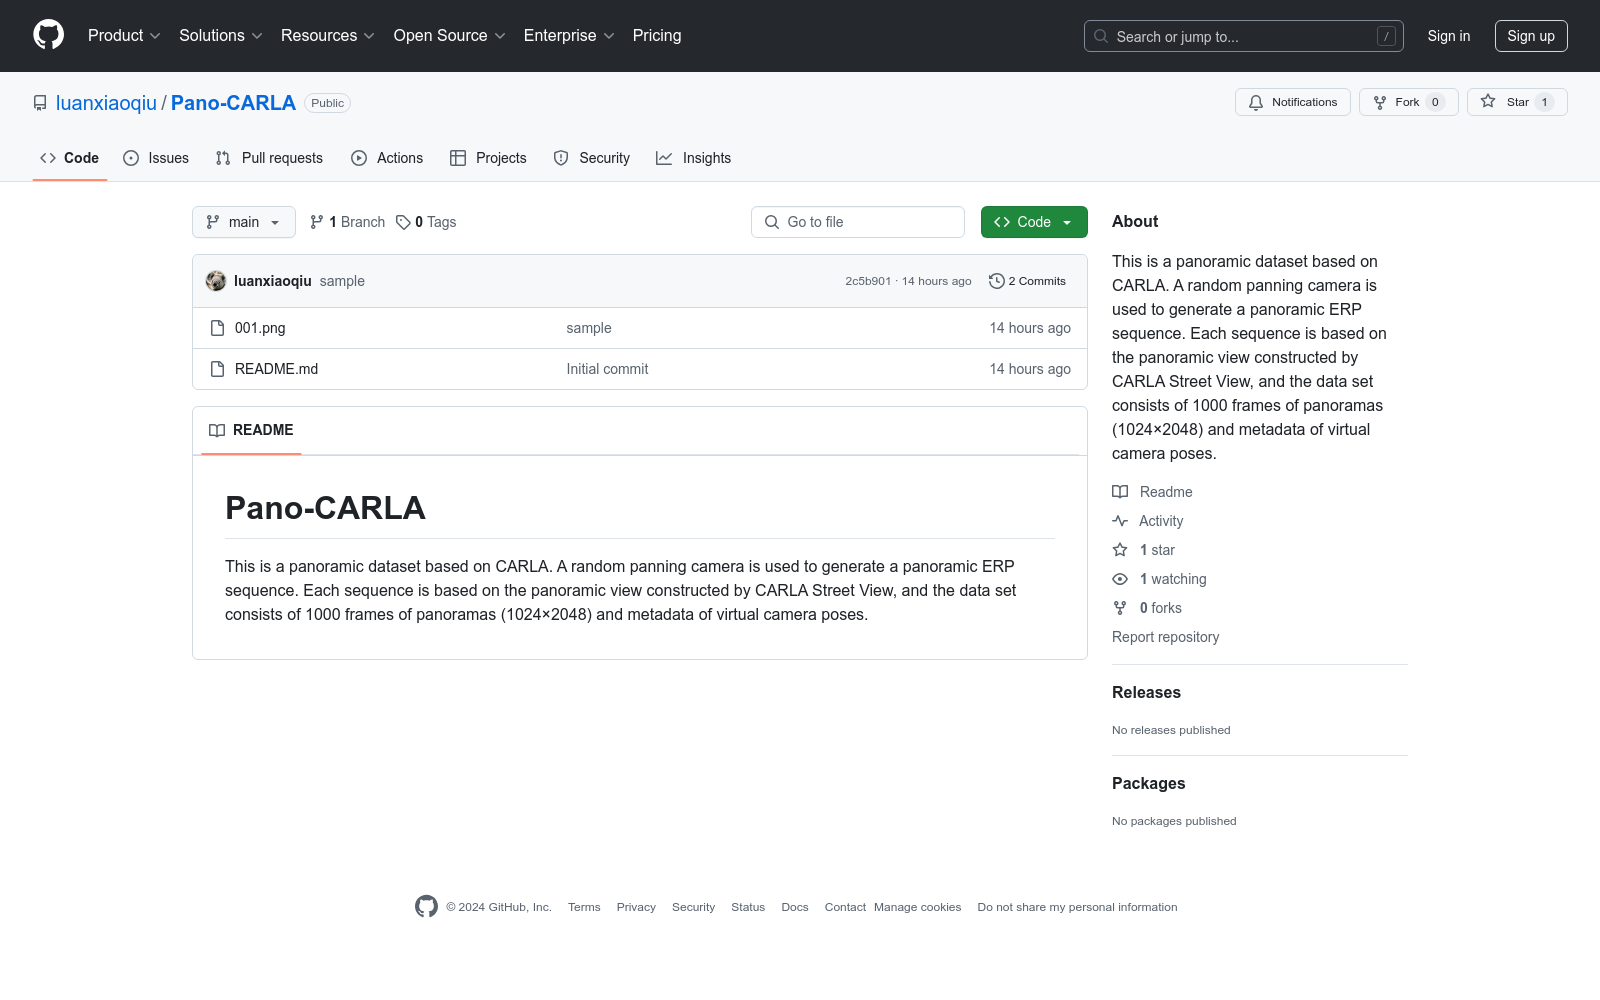Open the Packages heading link
Image resolution: width=1600 pixels, height=1000 pixels.
(1148, 783)
